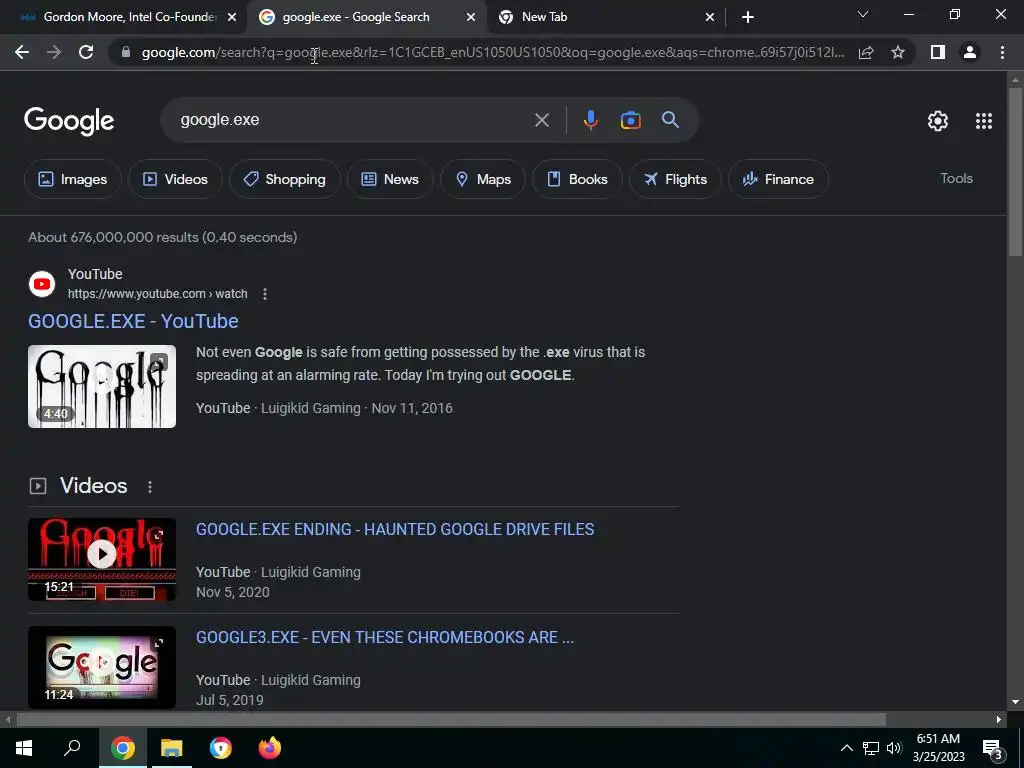Screen dimensions: 1024x768
Task: Open the Chrome side panel
Action: pyautogui.click(x=938, y=52)
